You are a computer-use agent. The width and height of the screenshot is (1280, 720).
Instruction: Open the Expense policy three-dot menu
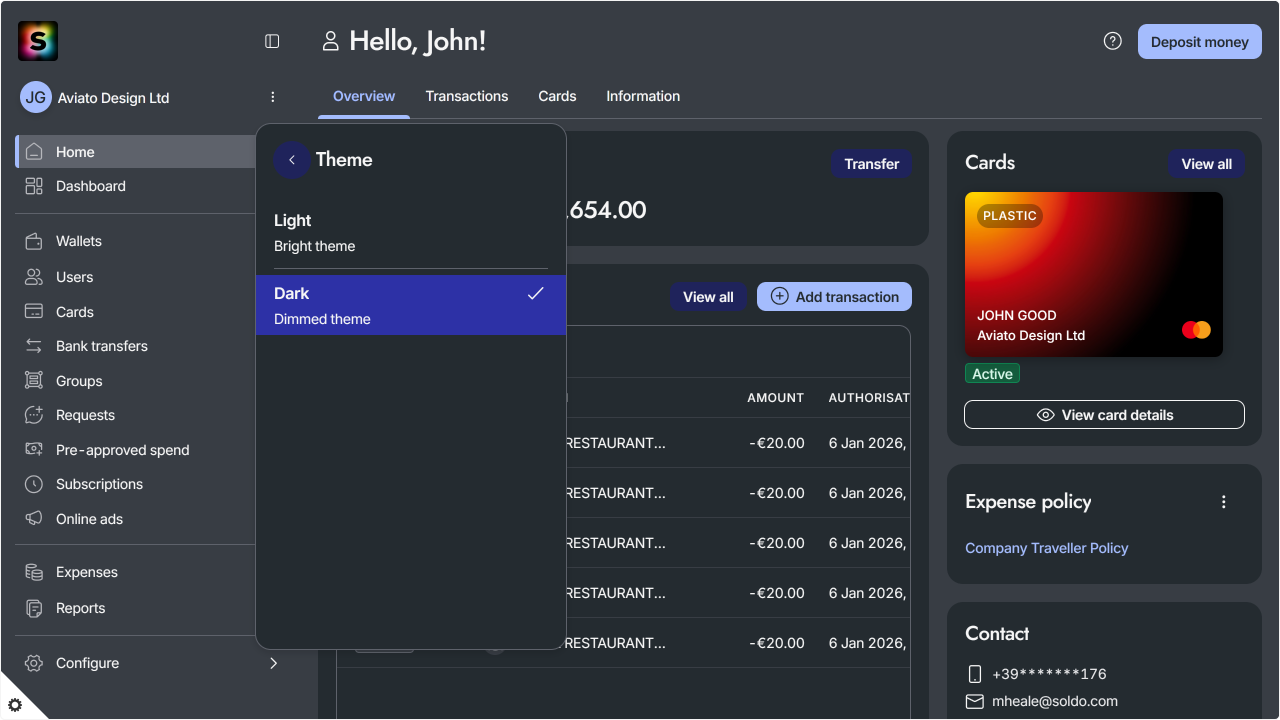pos(1223,502)
